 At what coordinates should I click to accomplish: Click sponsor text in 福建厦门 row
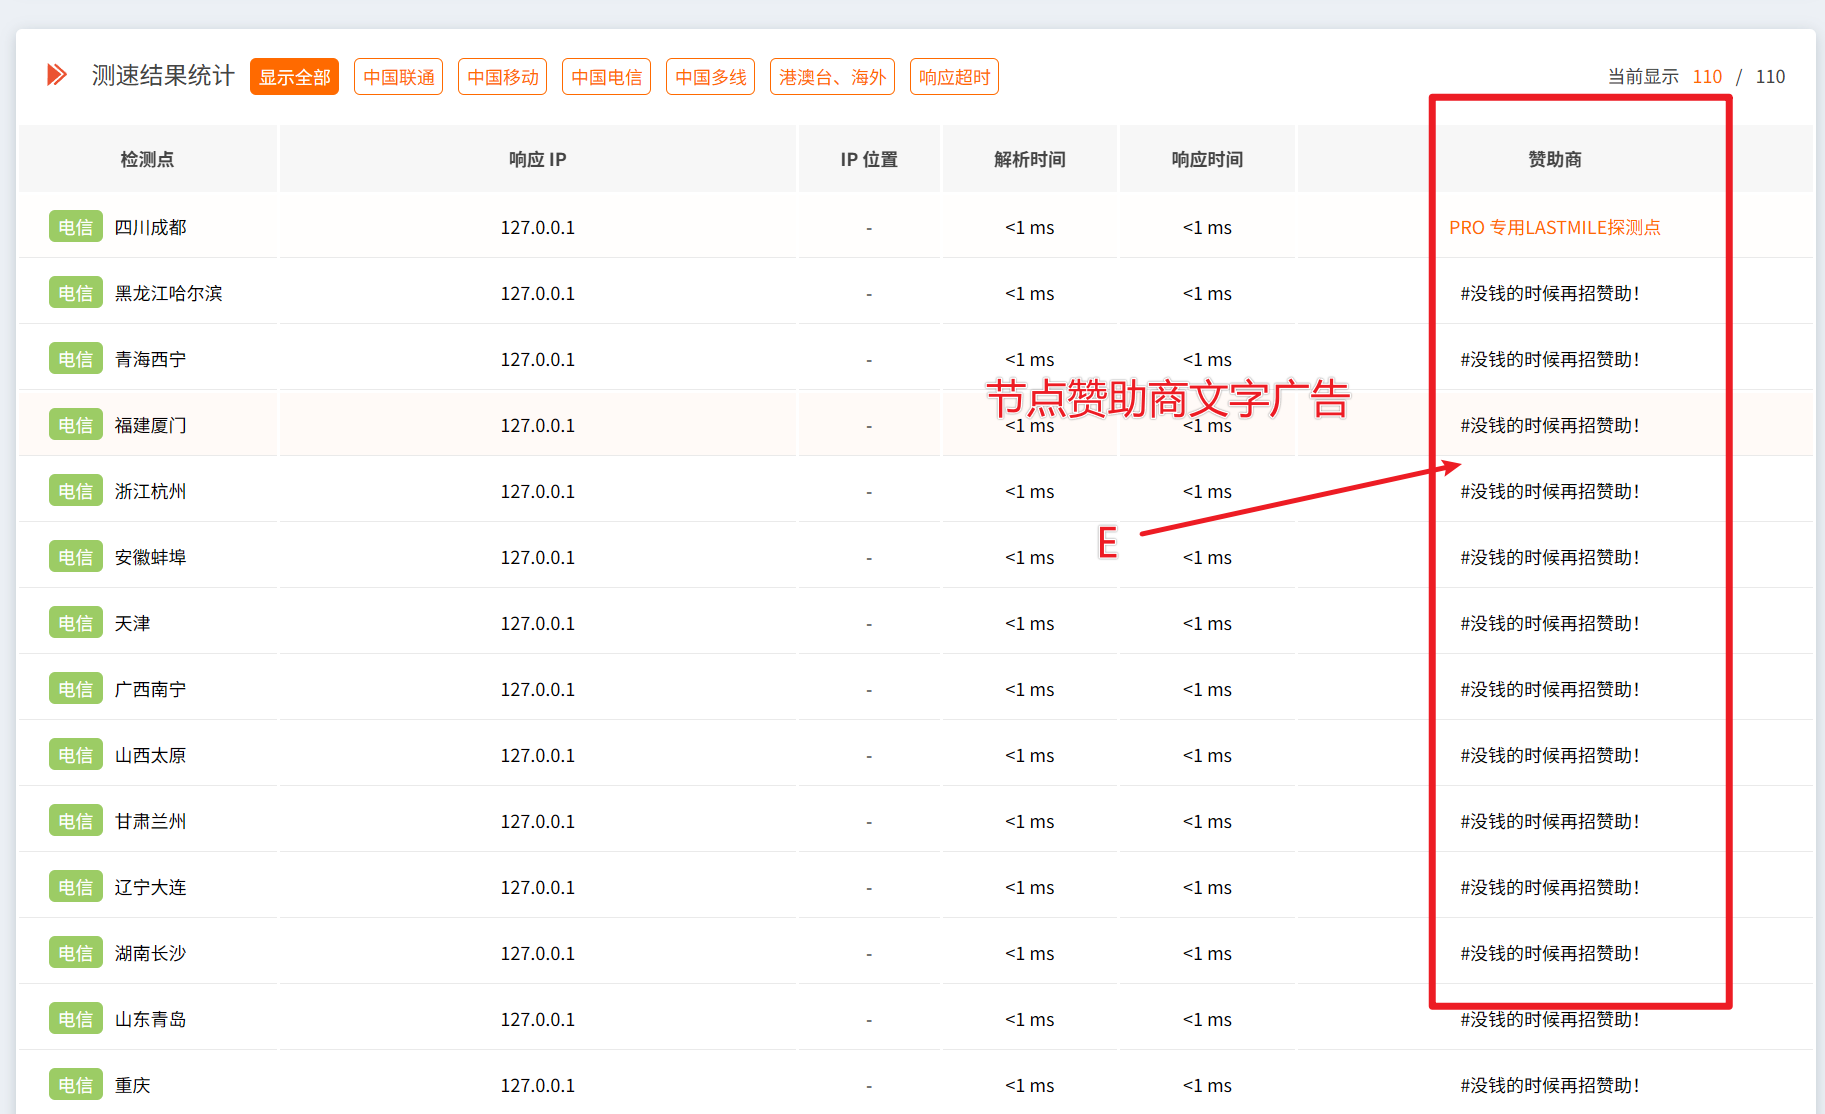pyautogui.click(x=1549, y=426)
